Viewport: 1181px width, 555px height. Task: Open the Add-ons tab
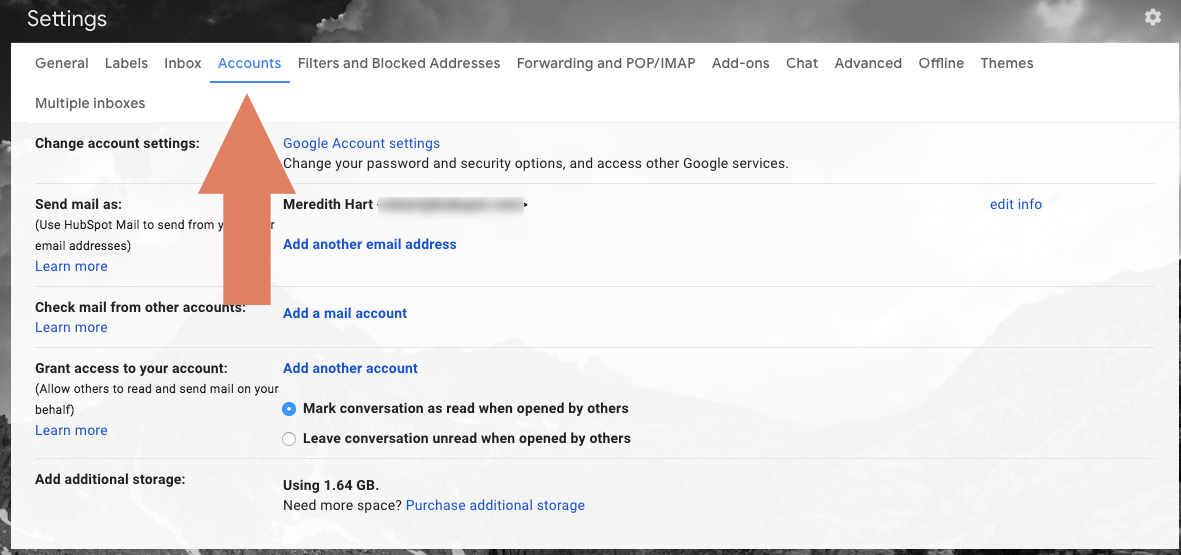point(741,63)
